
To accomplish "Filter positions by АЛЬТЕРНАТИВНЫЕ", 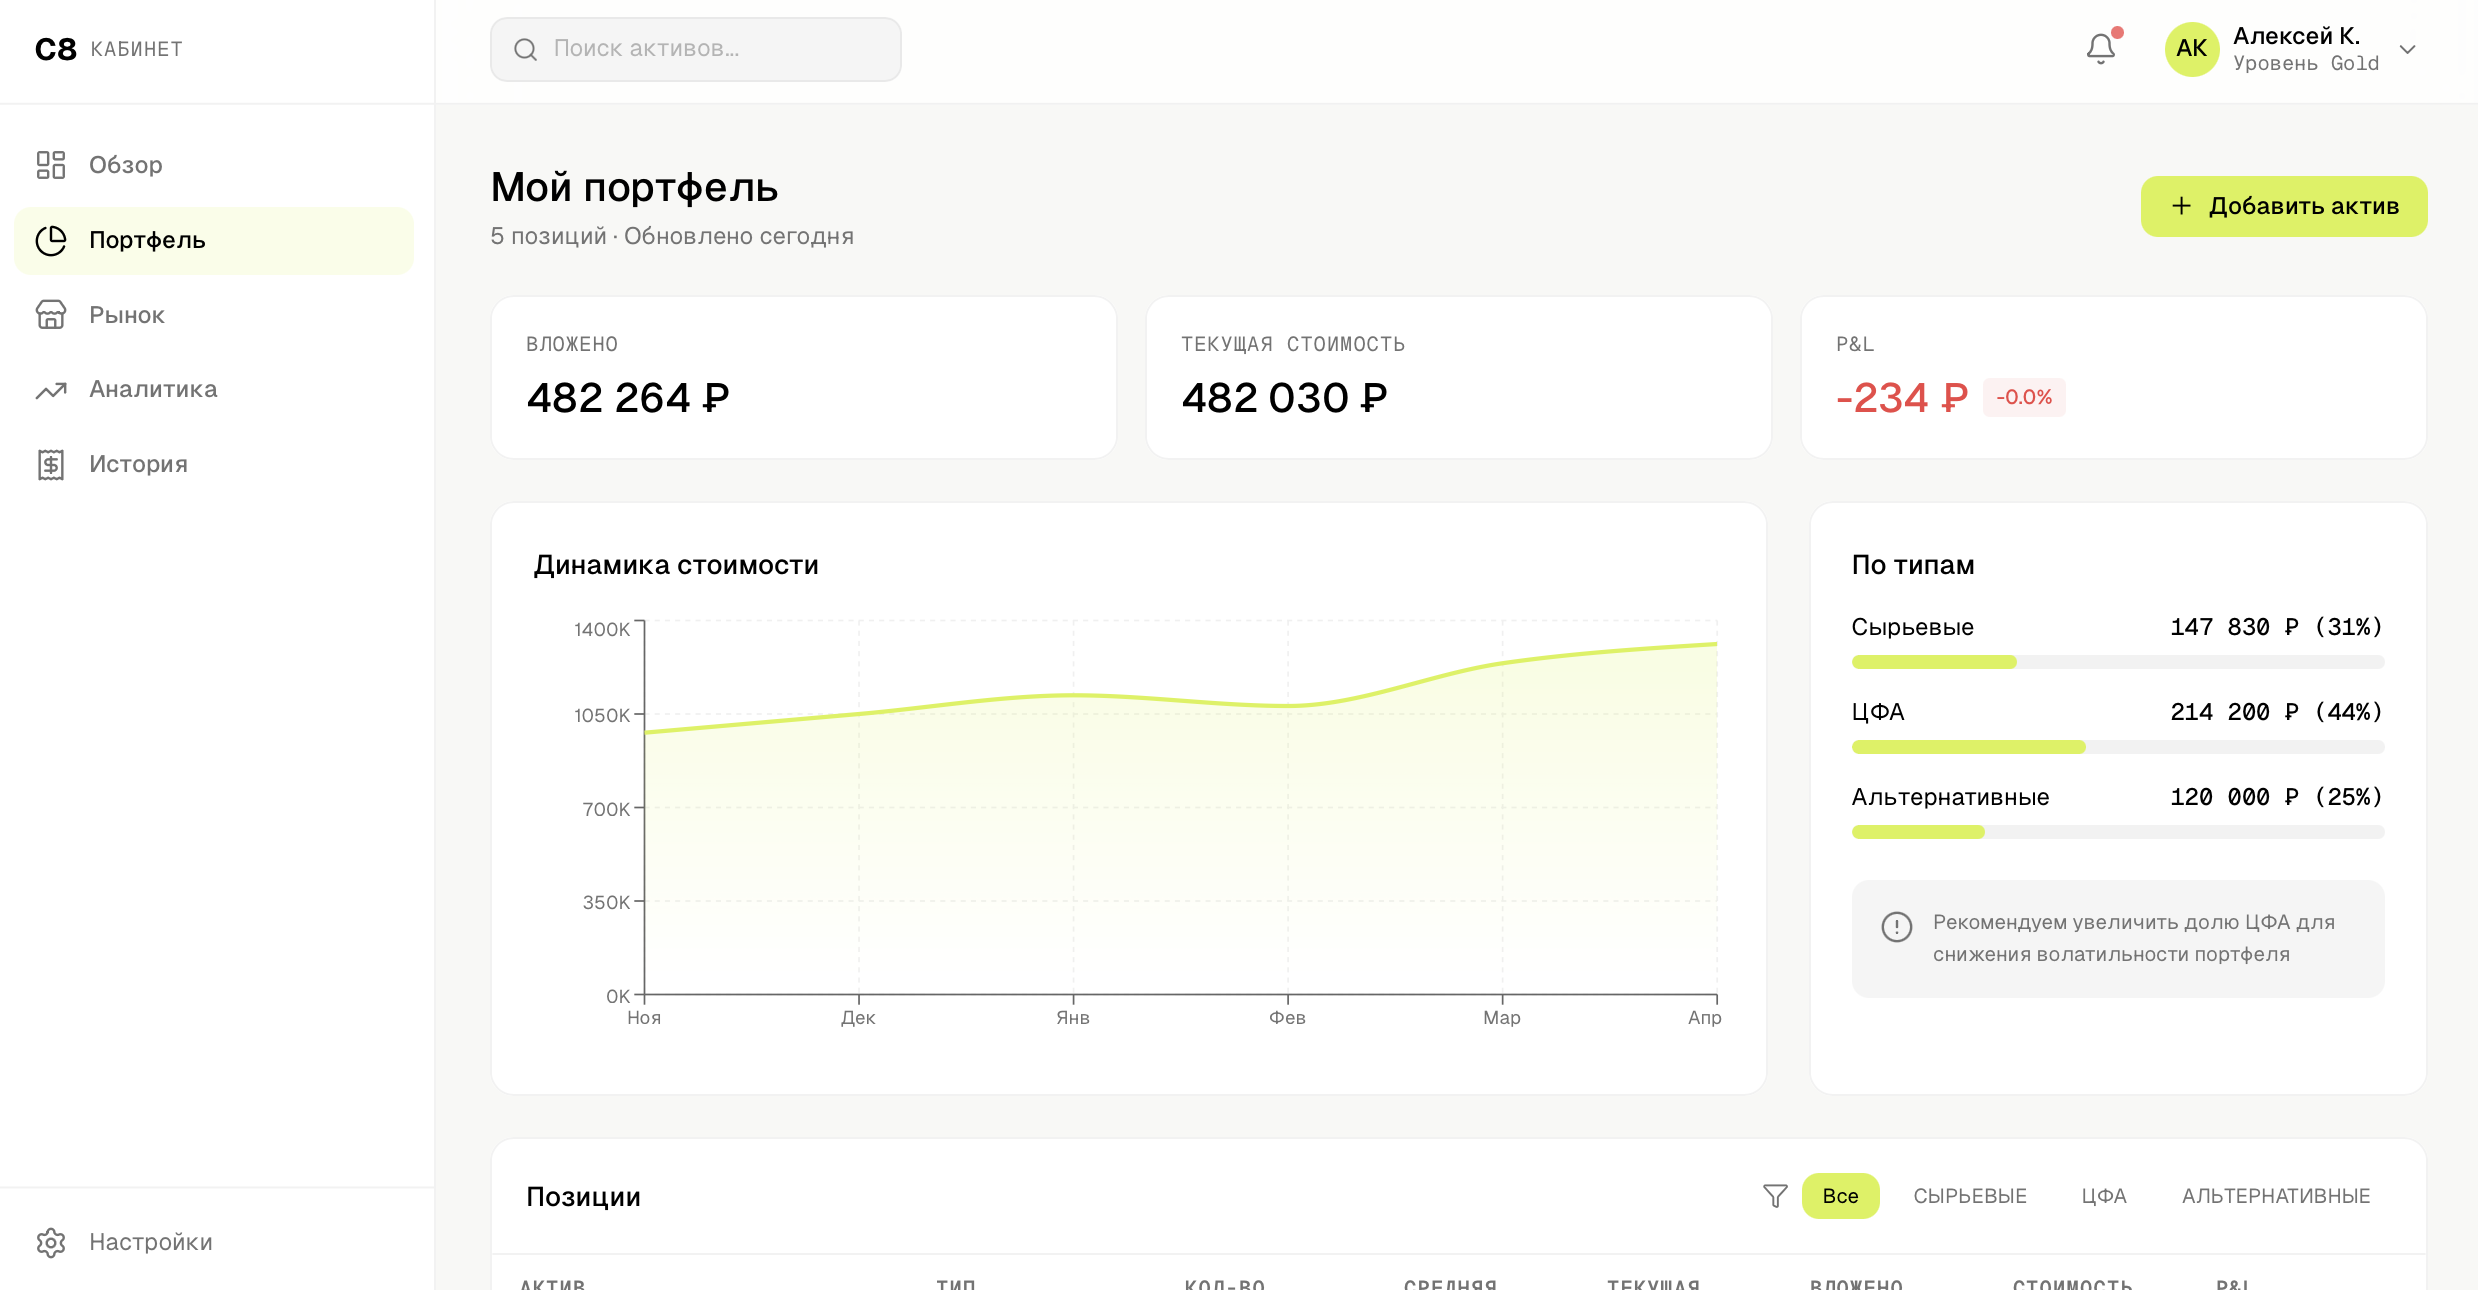I will (2276, 1196).
